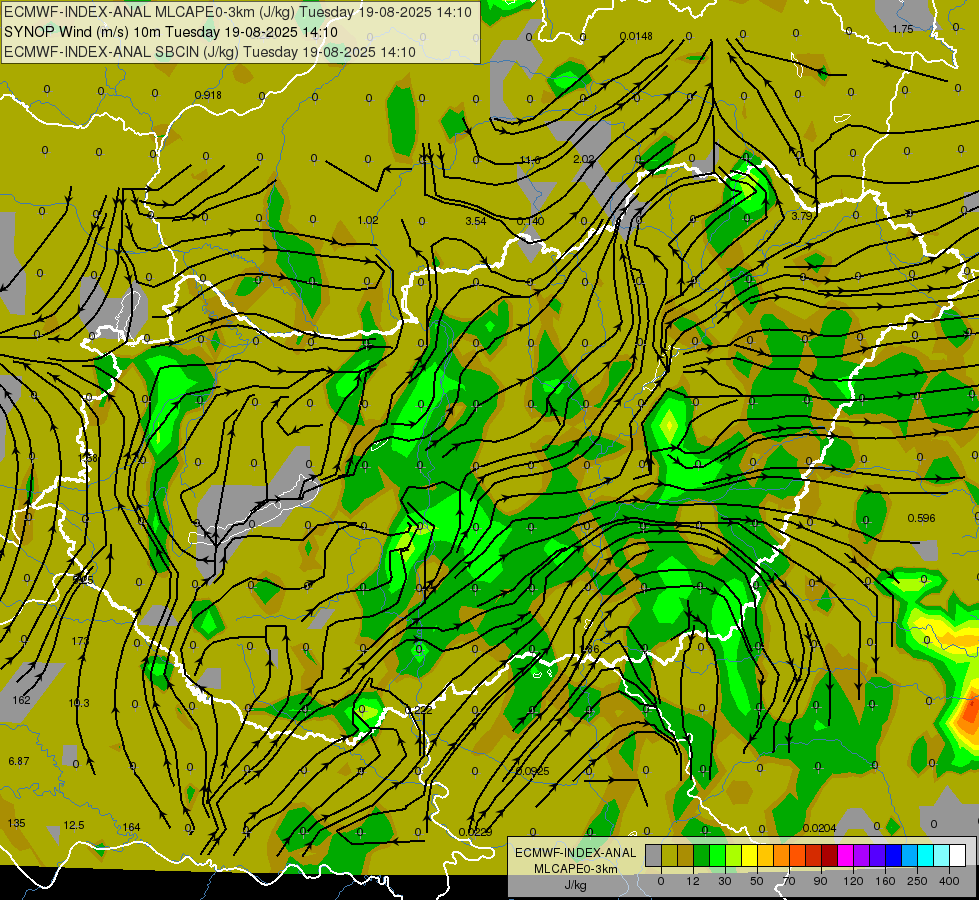Image resolution: width=979 pixels, height=900 pixels.
Task: Click the map value 11.6
Action: [530, 161]
